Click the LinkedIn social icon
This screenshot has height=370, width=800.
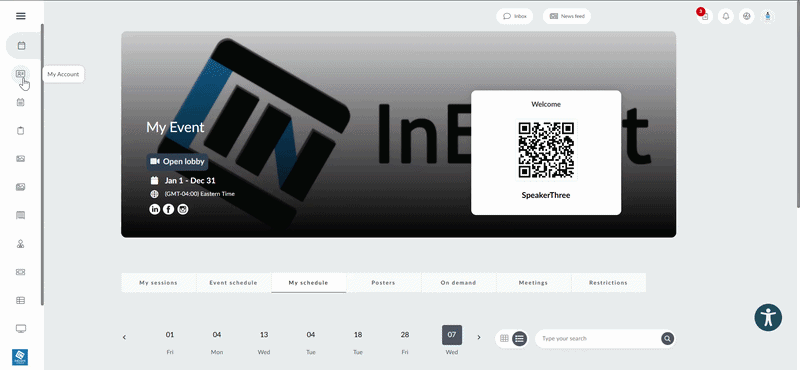click(x=155, y=209)
